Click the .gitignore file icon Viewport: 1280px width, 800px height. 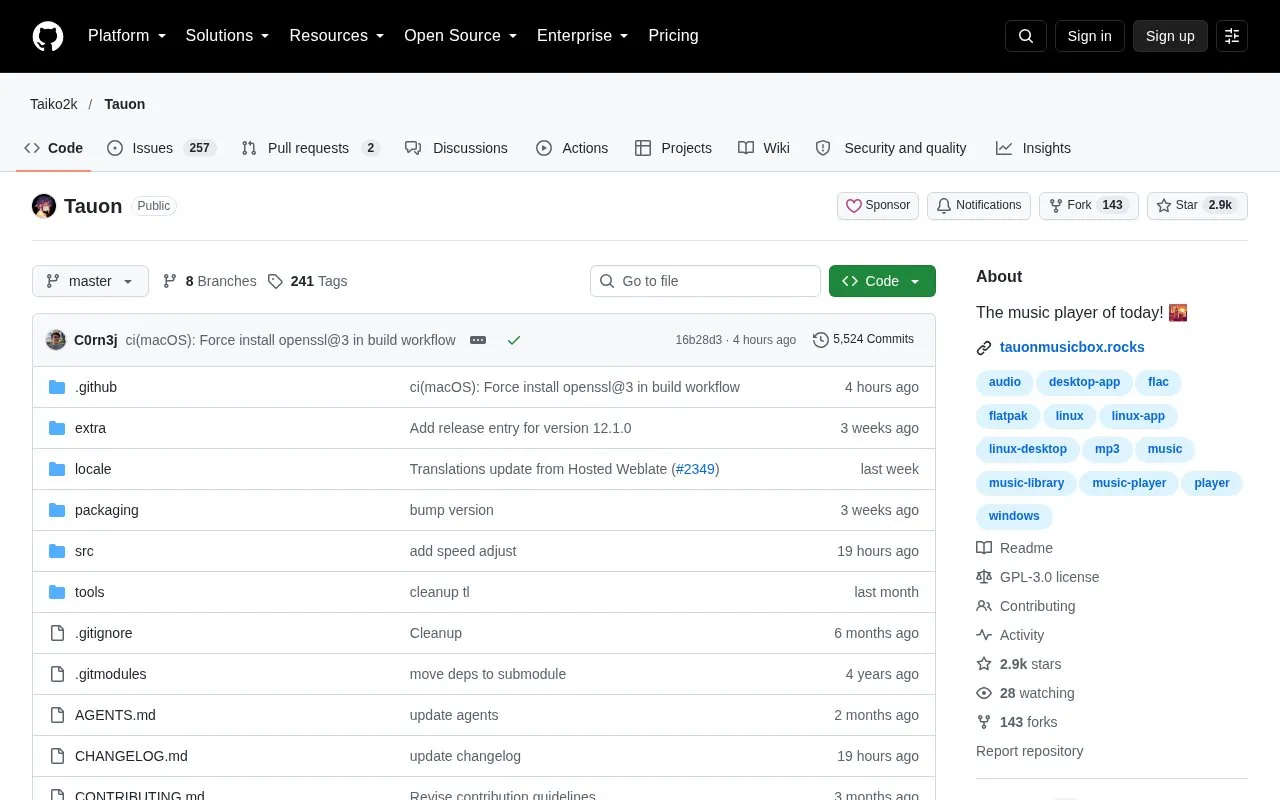[x=57, y=633]
